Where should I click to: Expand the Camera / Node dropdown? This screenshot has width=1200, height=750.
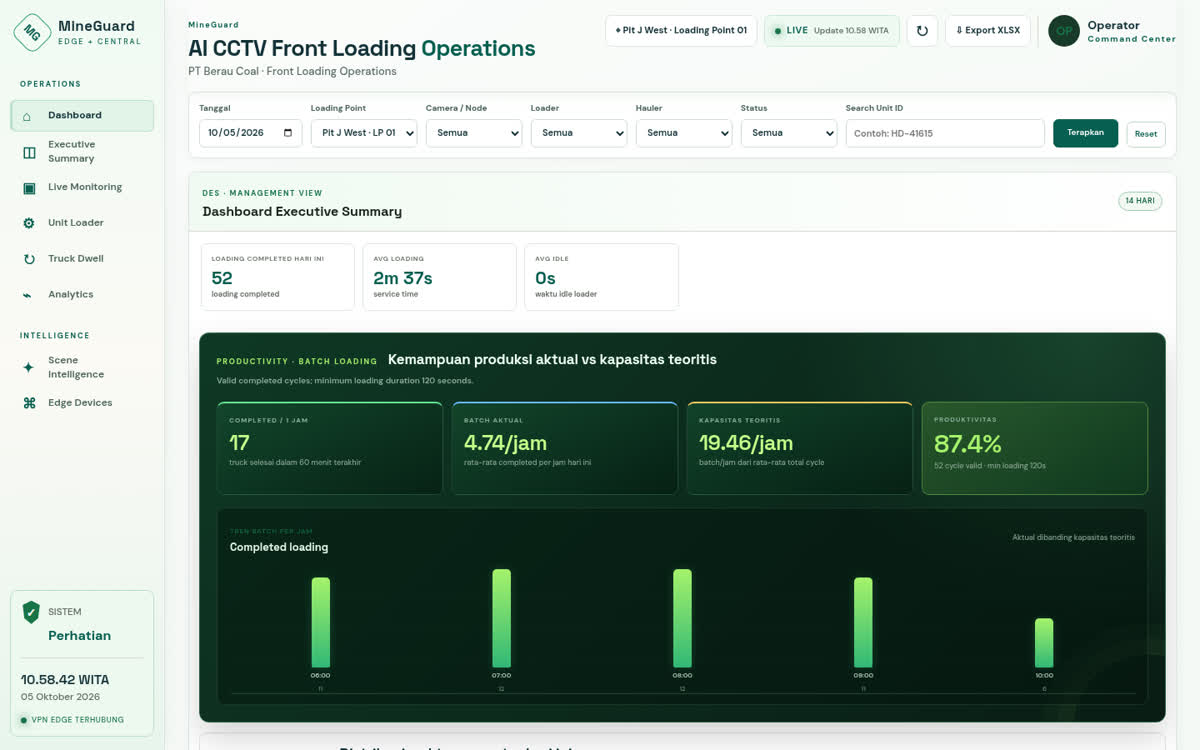click(474, 133)
